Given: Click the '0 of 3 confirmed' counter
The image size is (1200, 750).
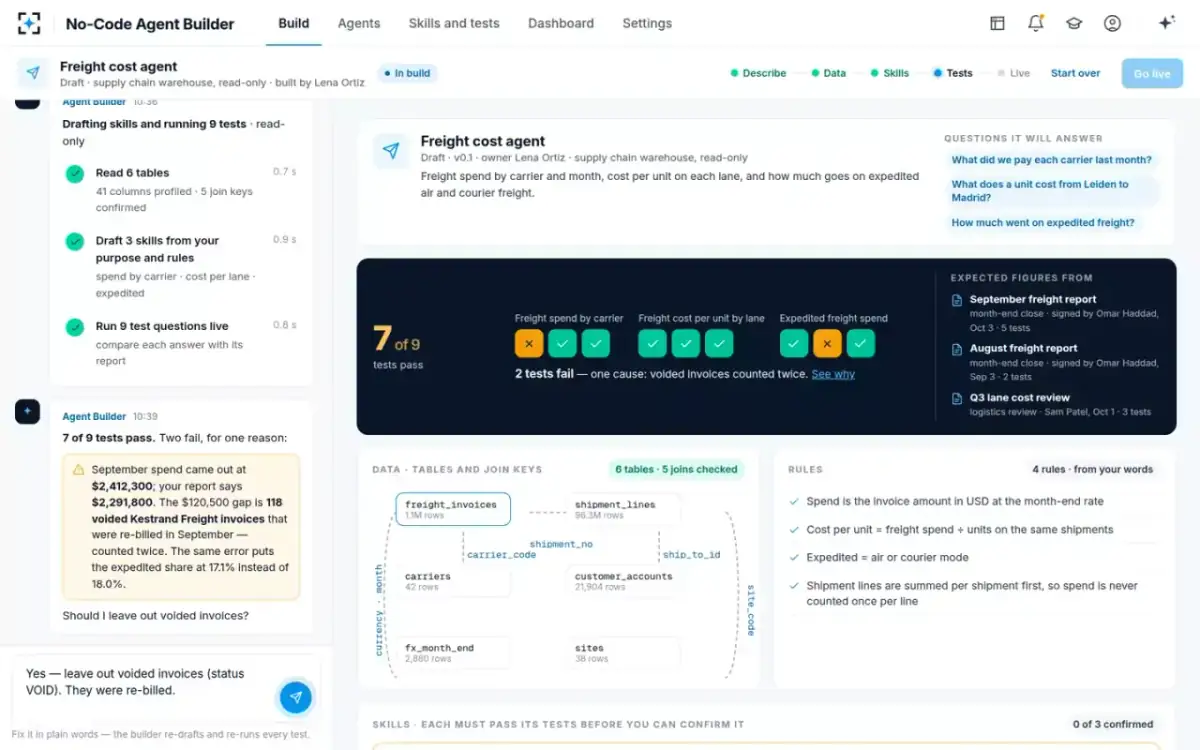Looking at the screenshot, I should point(1113,724).
